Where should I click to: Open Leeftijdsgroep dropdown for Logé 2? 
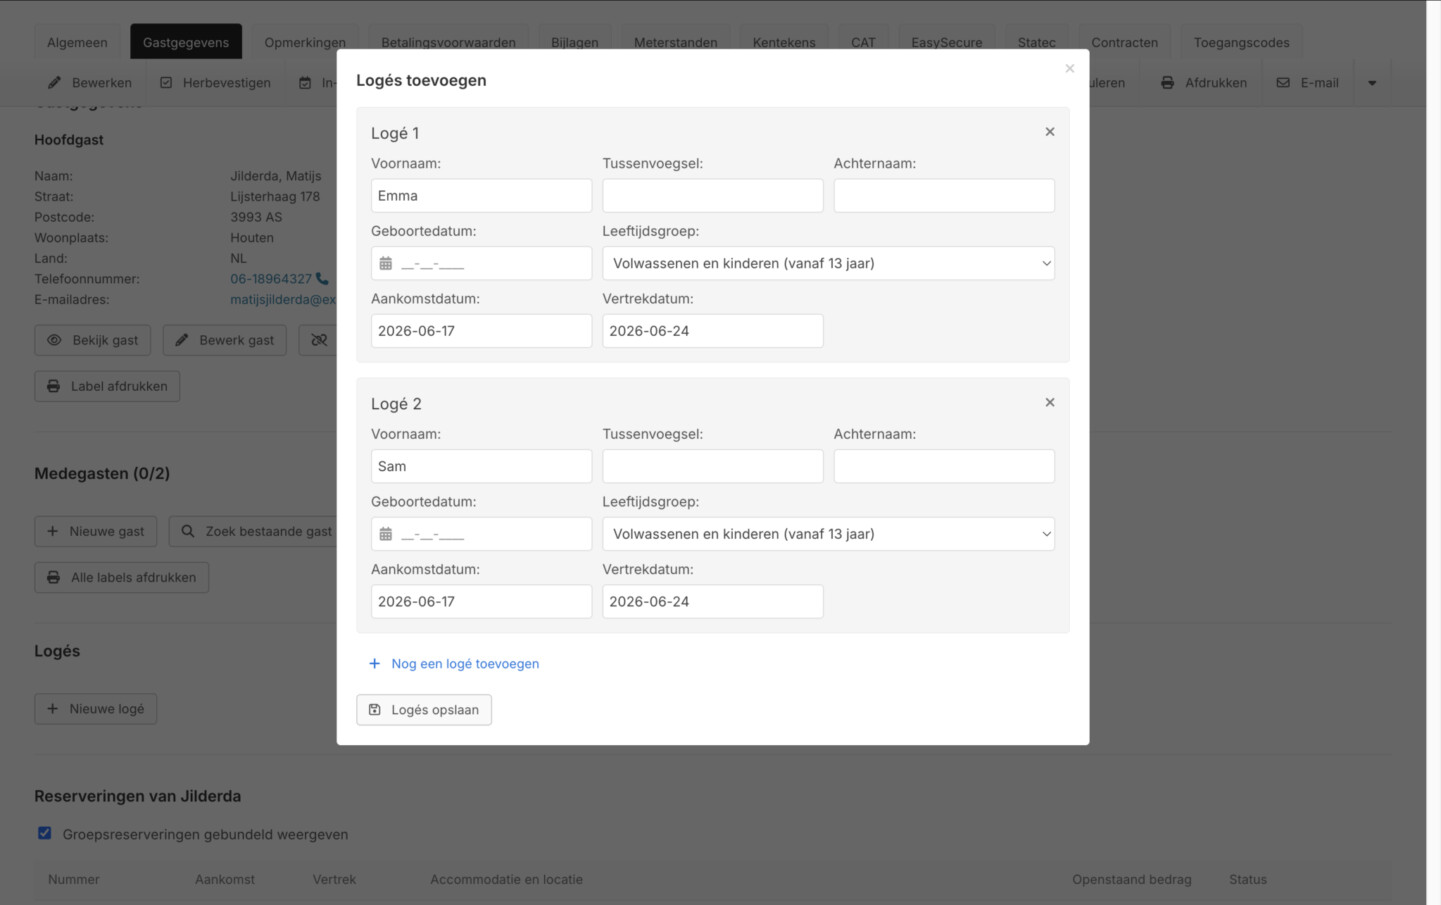[828, 534]
